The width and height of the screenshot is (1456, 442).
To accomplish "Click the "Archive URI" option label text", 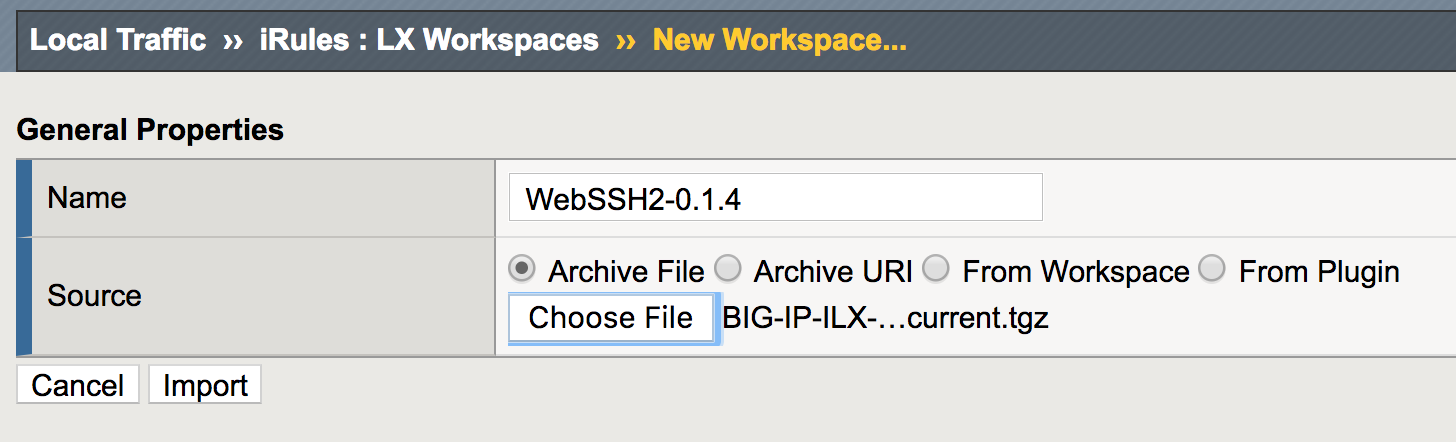I will pyautogui.click(x=832, y=271).
